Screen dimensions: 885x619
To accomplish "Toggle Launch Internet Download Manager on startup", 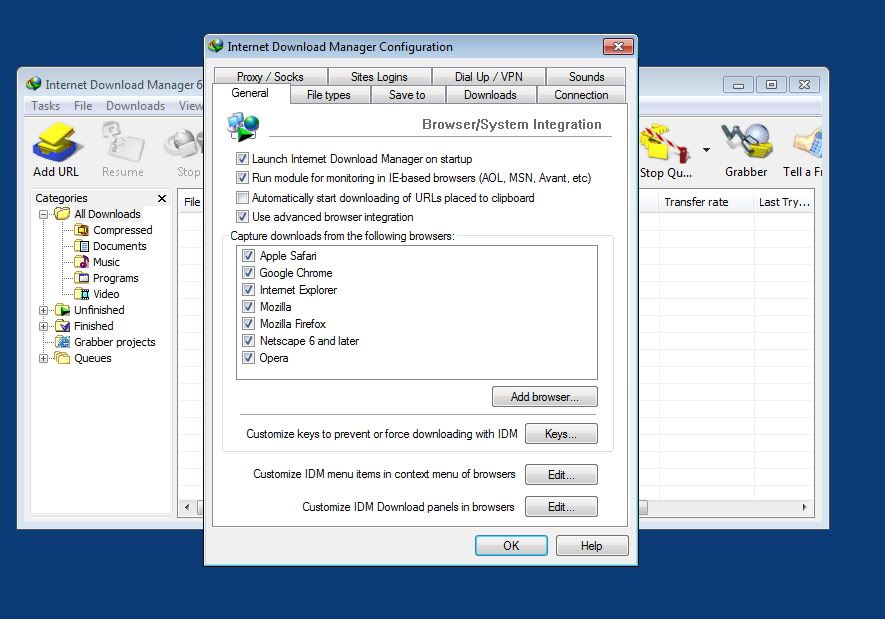I will coord(242,159).
